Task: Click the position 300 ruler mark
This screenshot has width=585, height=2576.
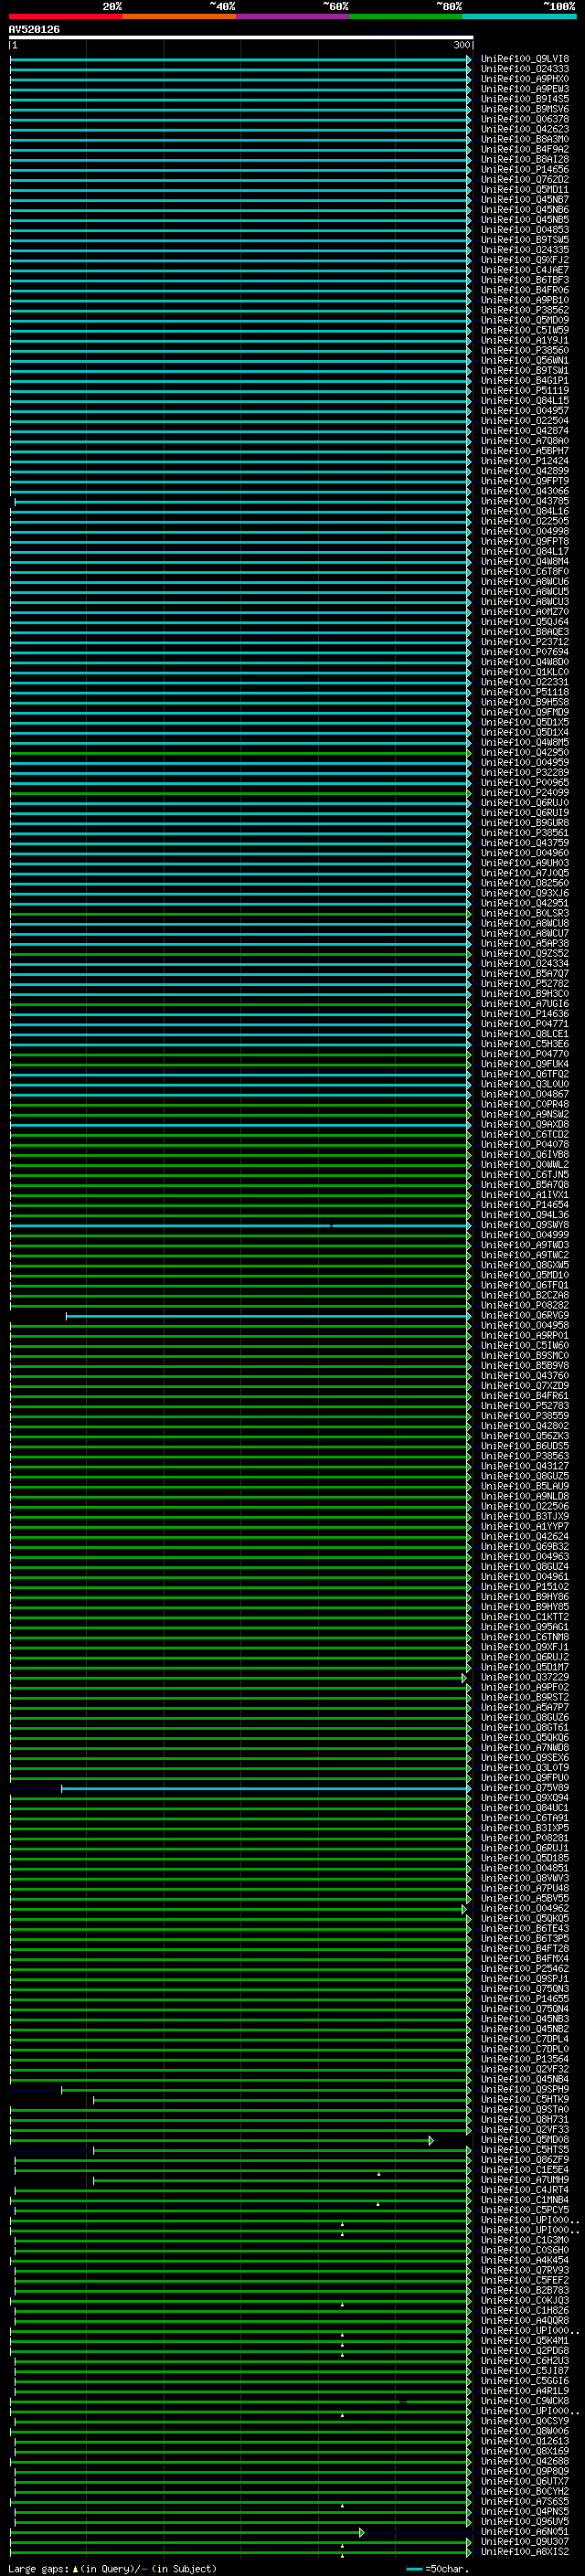Action: [462, 45]
